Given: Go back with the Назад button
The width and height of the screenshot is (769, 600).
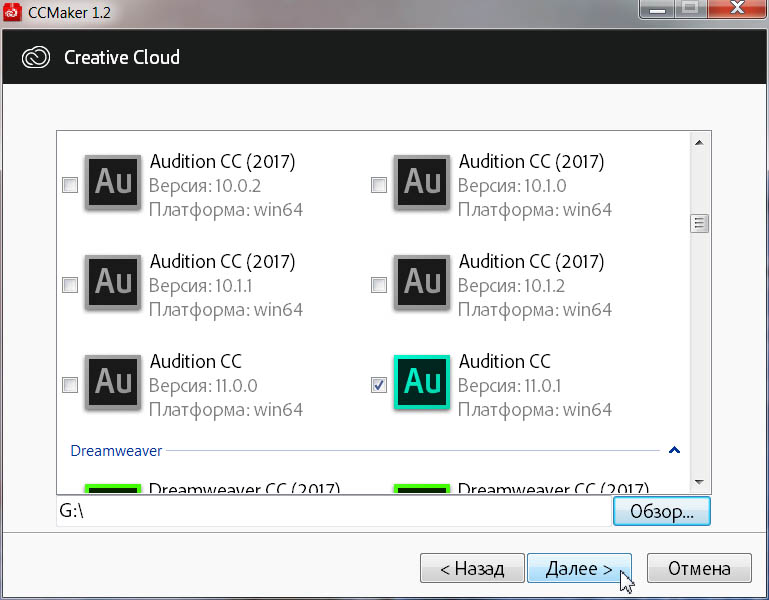Looking at the screenshot, I should coord(472,568).
